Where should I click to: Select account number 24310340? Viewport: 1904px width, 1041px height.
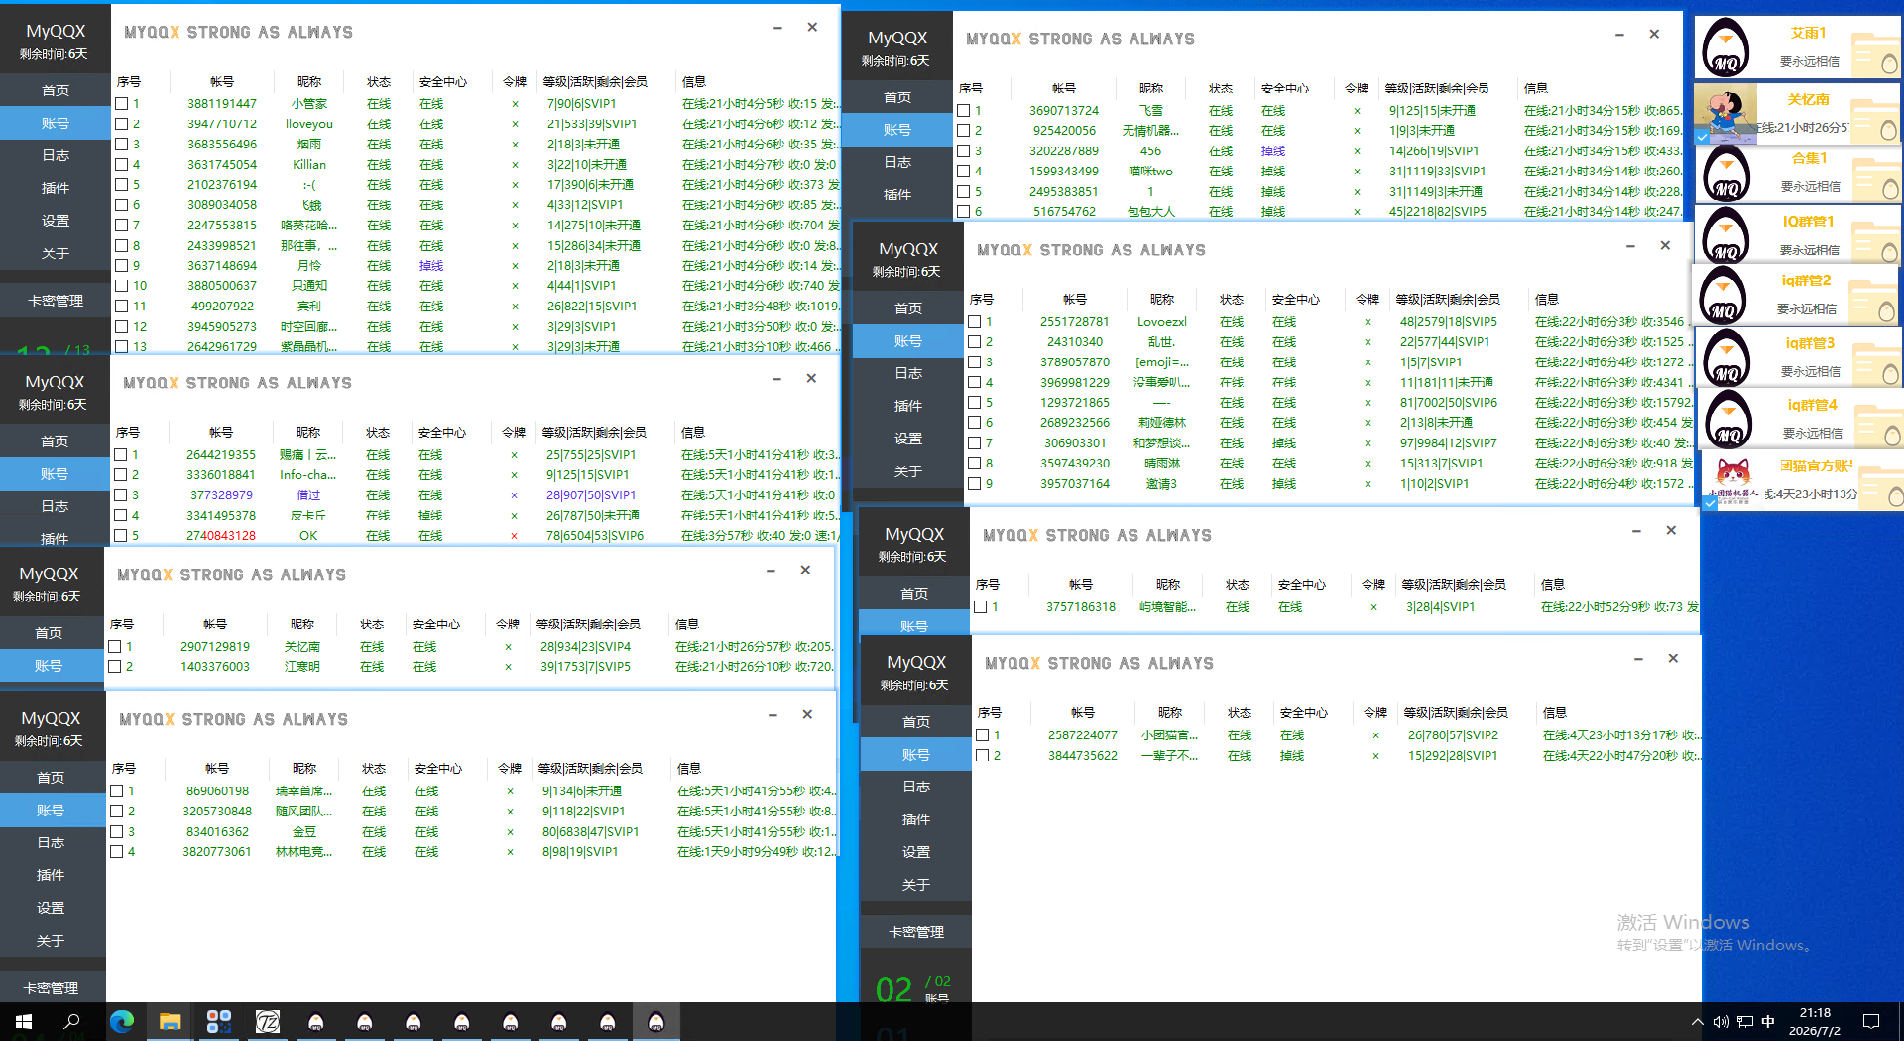[x=1075, y=342]
